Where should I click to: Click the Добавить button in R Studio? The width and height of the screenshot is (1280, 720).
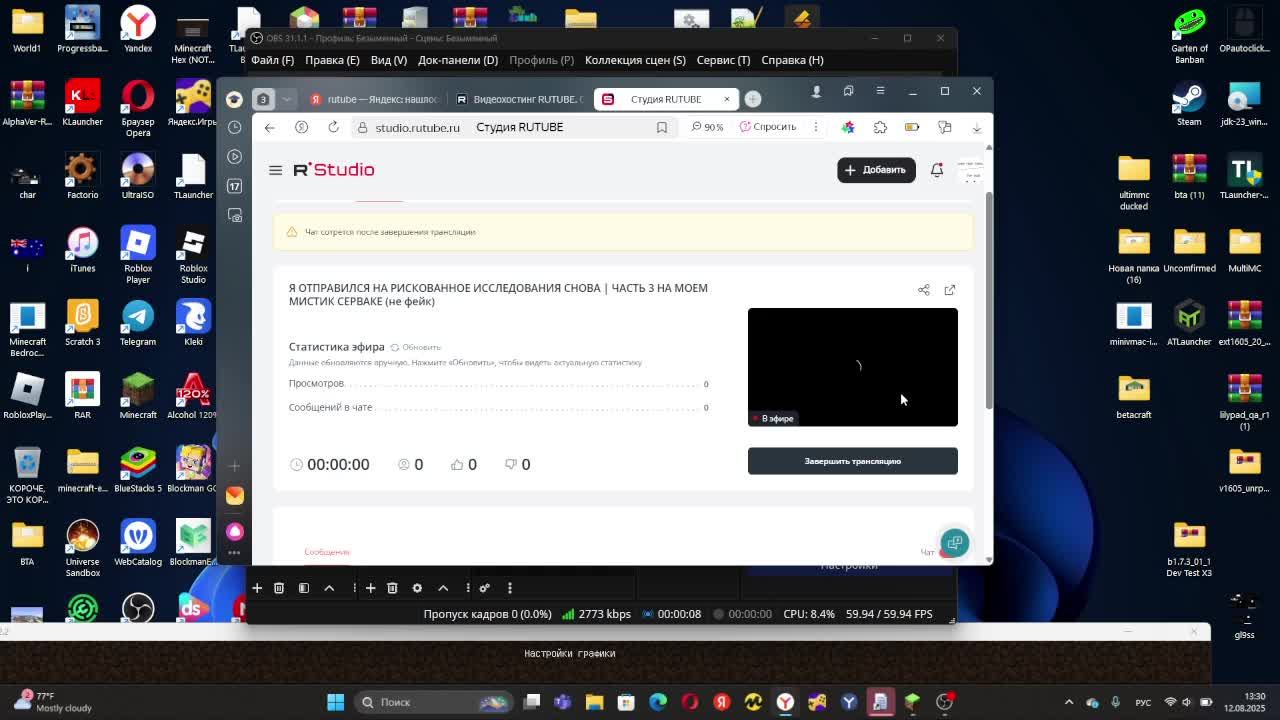coord(876,170)
